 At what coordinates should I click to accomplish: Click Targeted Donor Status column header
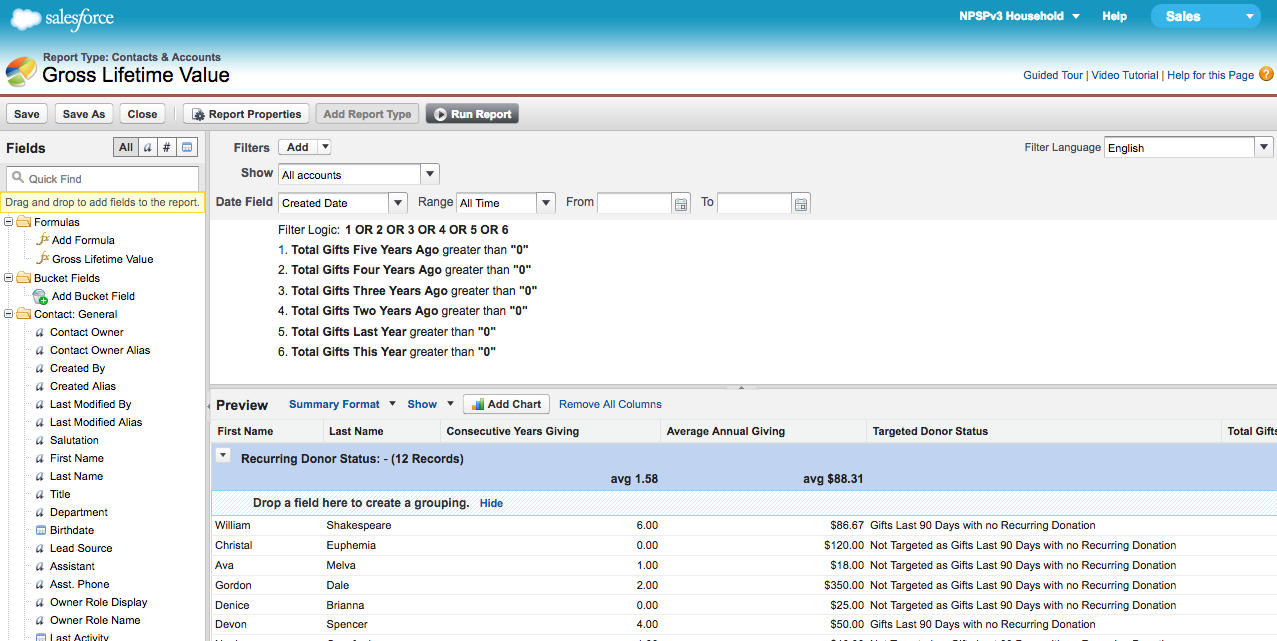click(1043, 431)
